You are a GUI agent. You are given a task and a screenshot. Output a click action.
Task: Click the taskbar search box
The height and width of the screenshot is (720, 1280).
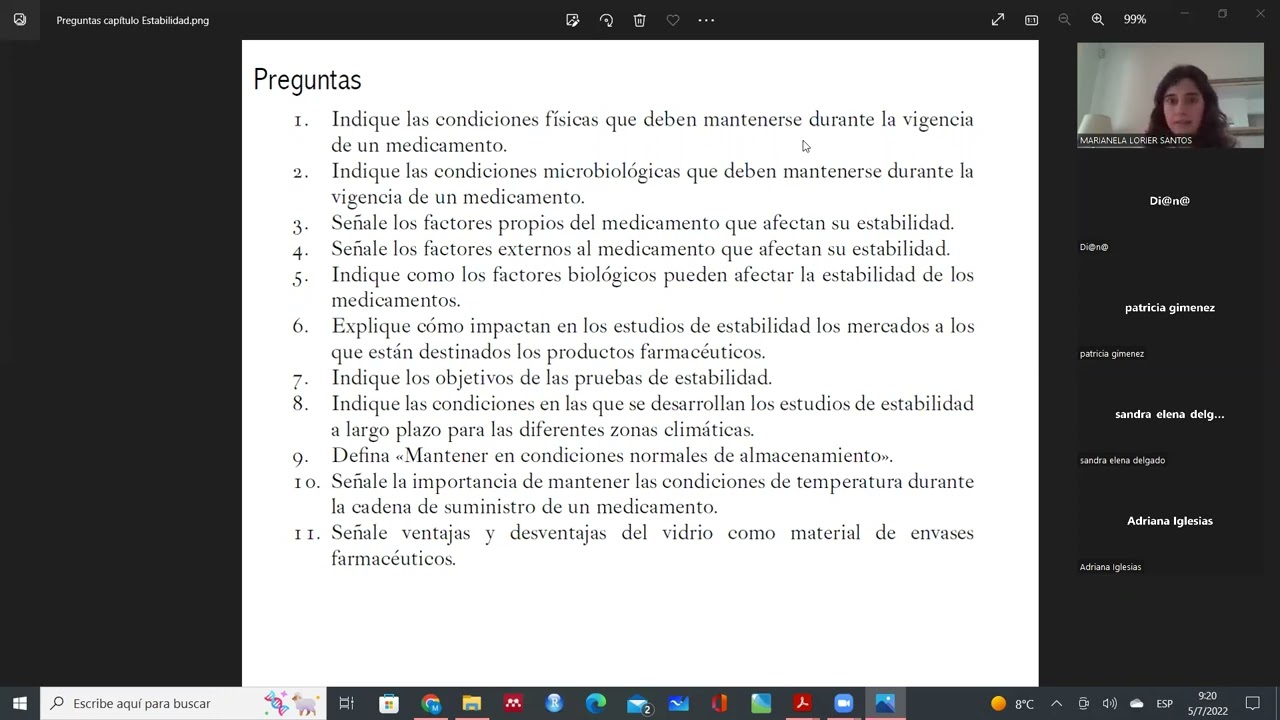[x=184, y=703]
